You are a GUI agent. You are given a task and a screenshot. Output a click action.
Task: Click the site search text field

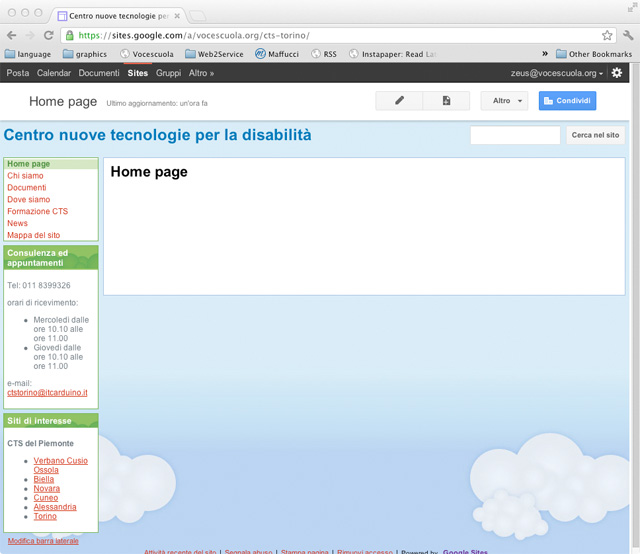(x=515, y=135)
